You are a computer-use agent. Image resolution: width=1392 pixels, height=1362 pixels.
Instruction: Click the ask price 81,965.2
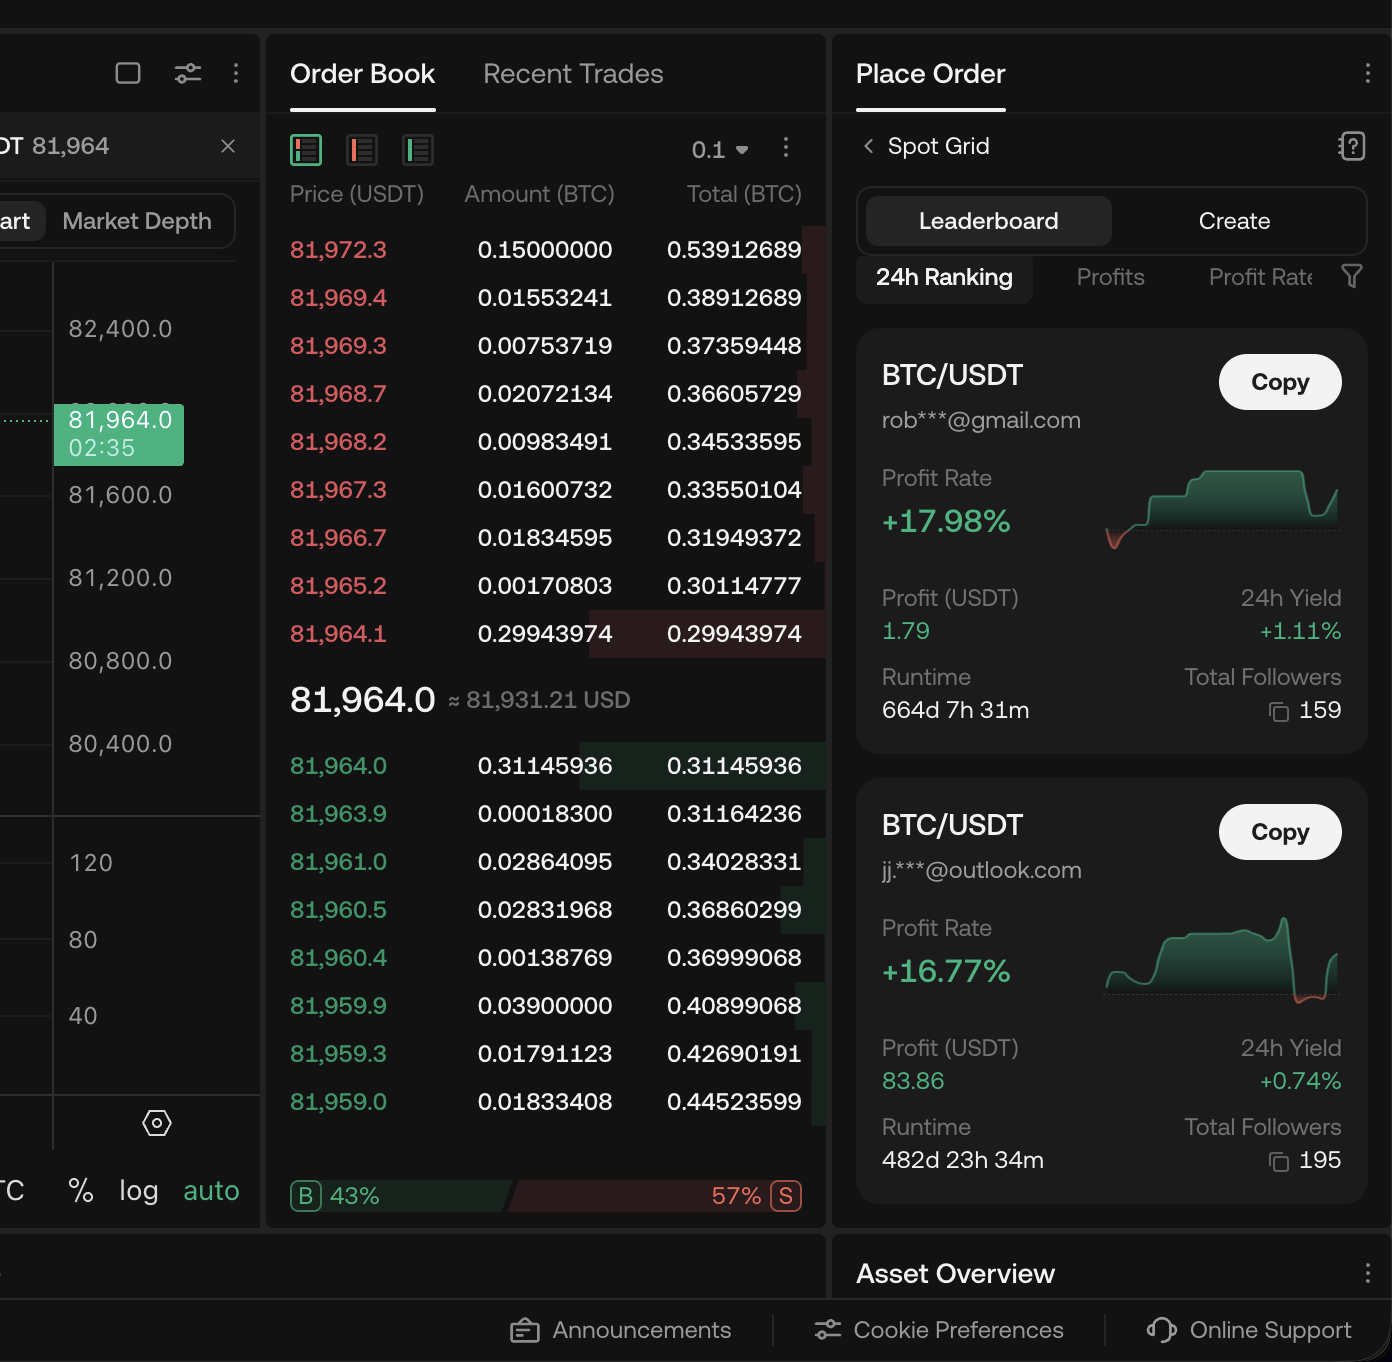pyautogui.click(x=338, y=586)
